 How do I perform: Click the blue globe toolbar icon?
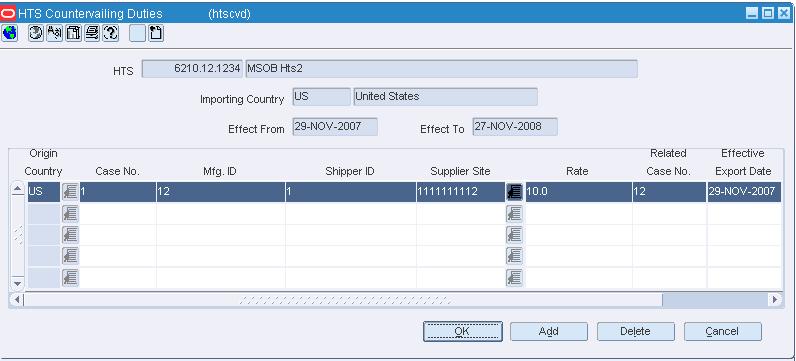click(9, 33)
